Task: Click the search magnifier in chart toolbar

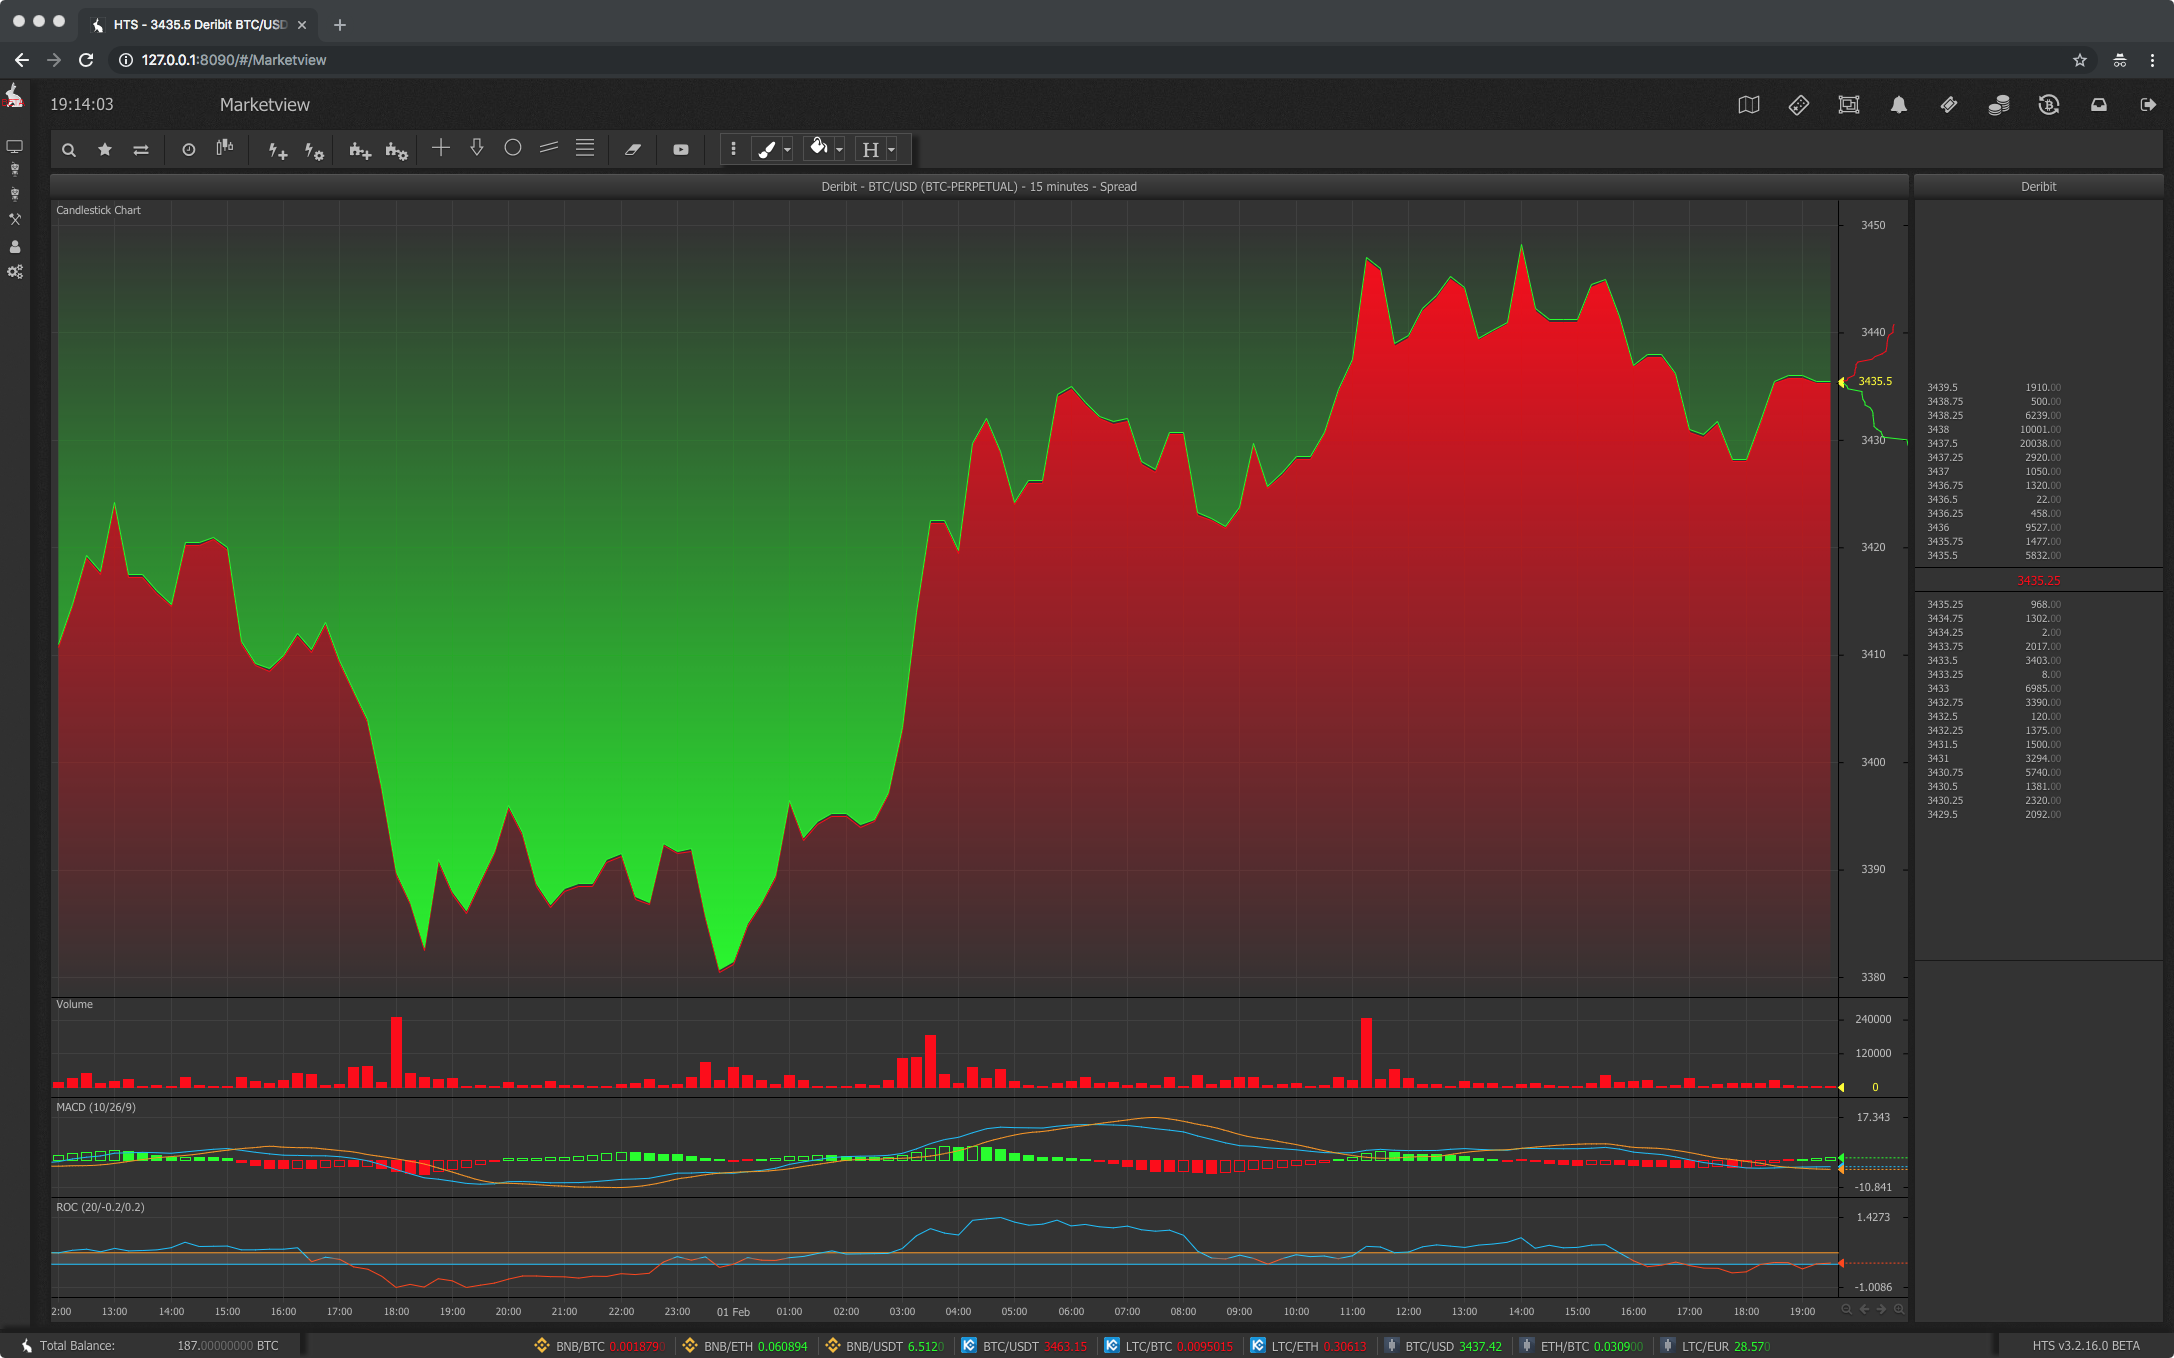Action: (68, 150)
